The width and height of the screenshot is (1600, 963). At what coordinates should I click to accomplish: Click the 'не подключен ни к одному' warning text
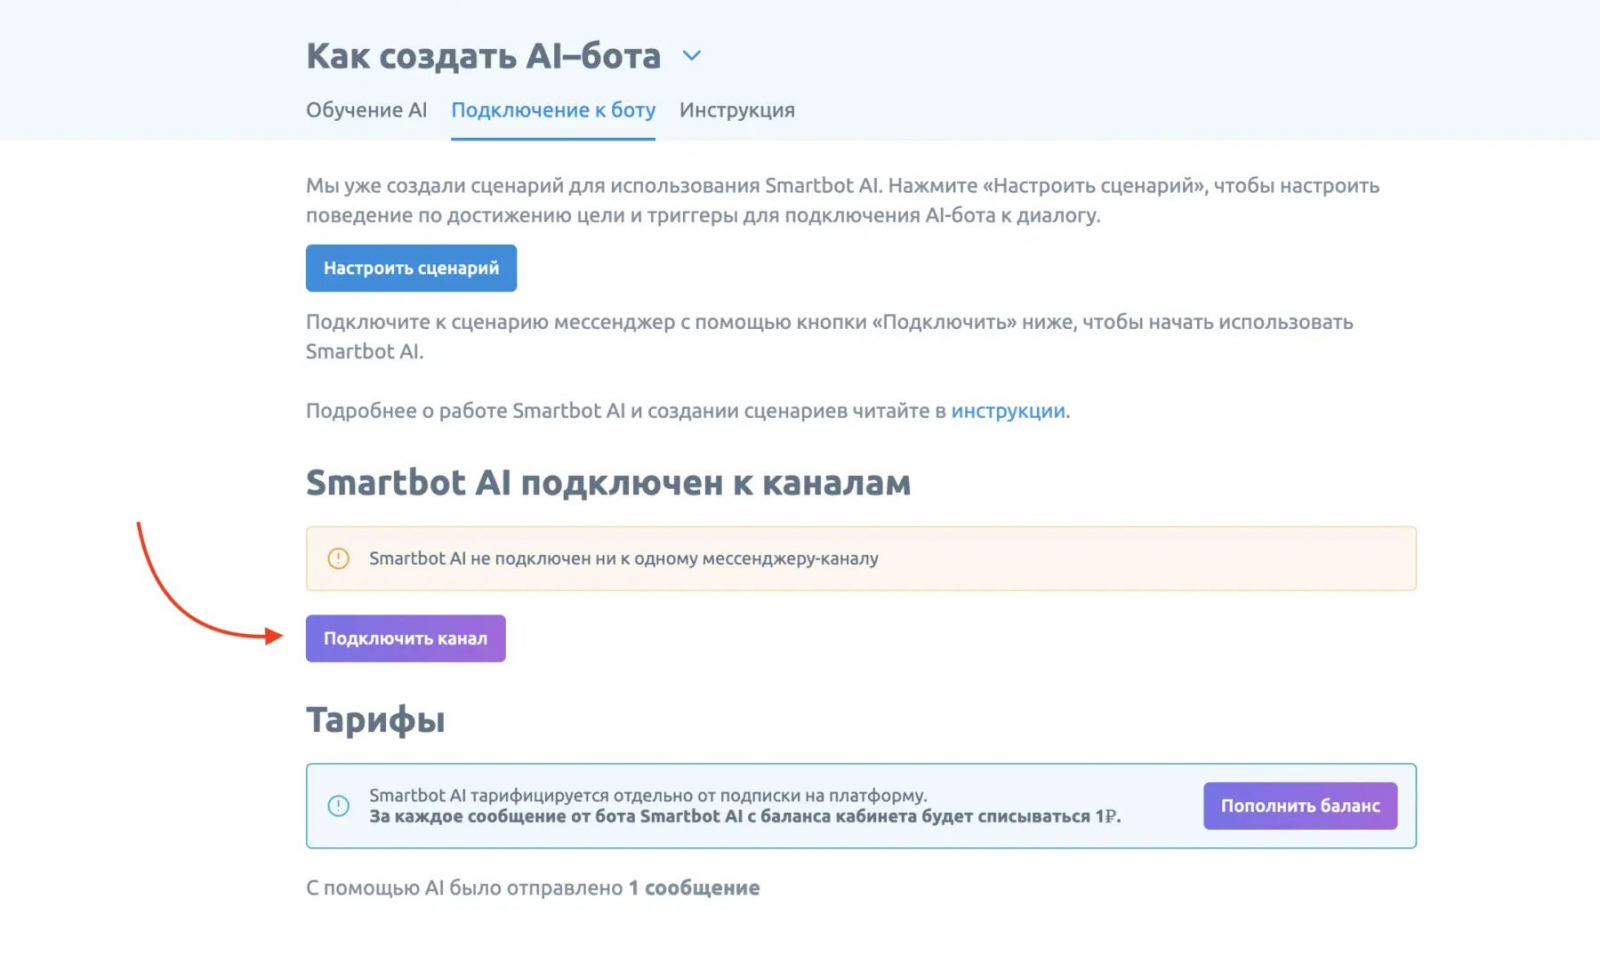(623, 558)
